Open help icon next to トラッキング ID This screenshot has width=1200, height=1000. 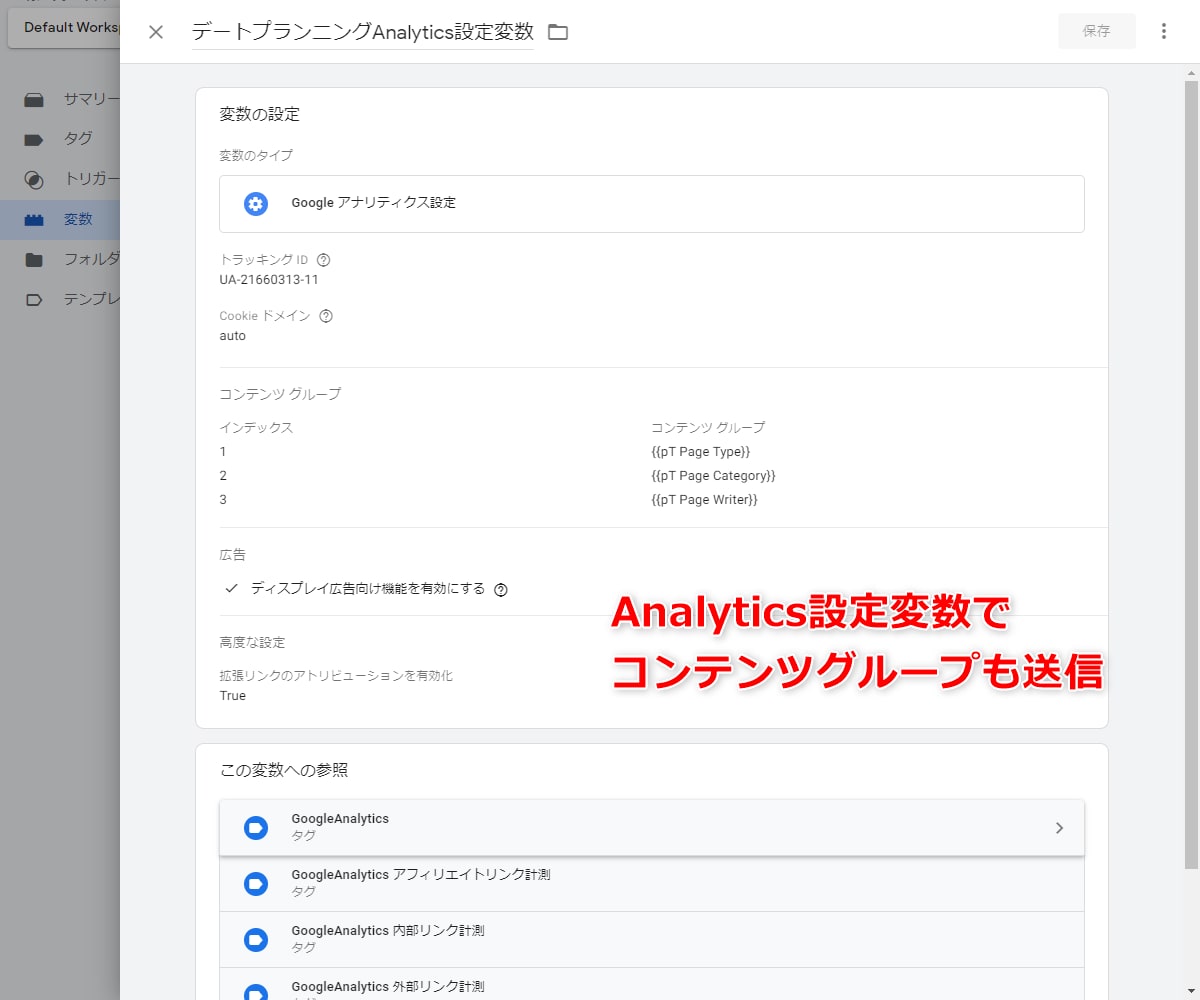(323, 260)
